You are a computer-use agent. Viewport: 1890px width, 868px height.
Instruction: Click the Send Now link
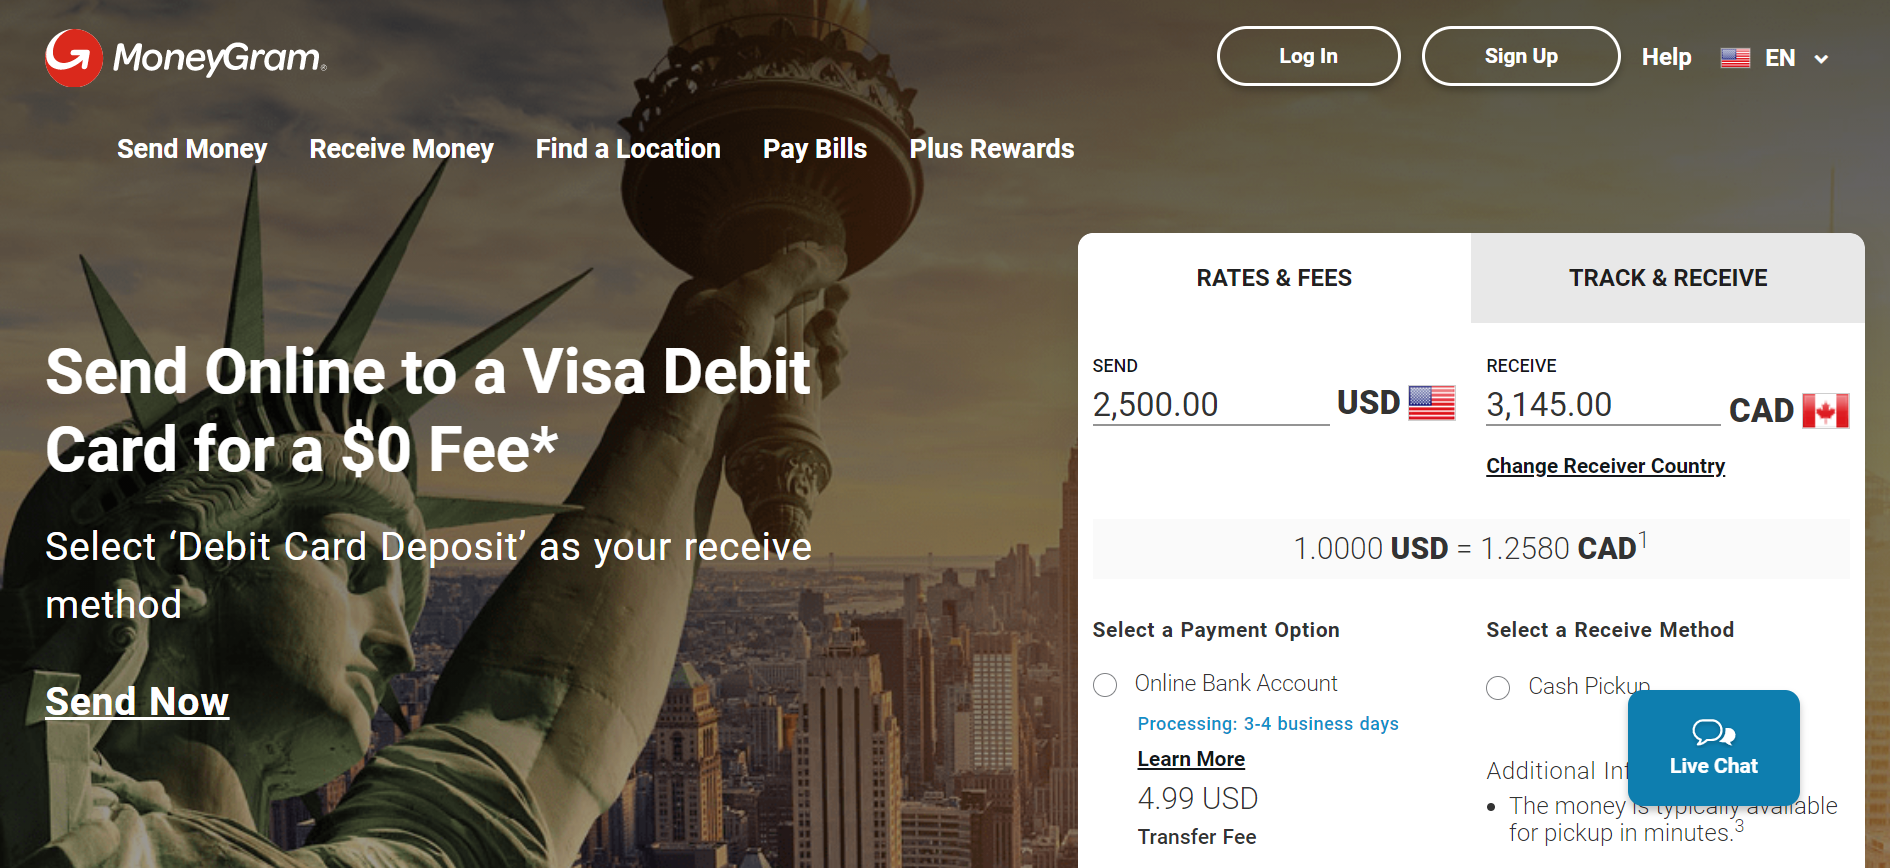pos(137,702)
